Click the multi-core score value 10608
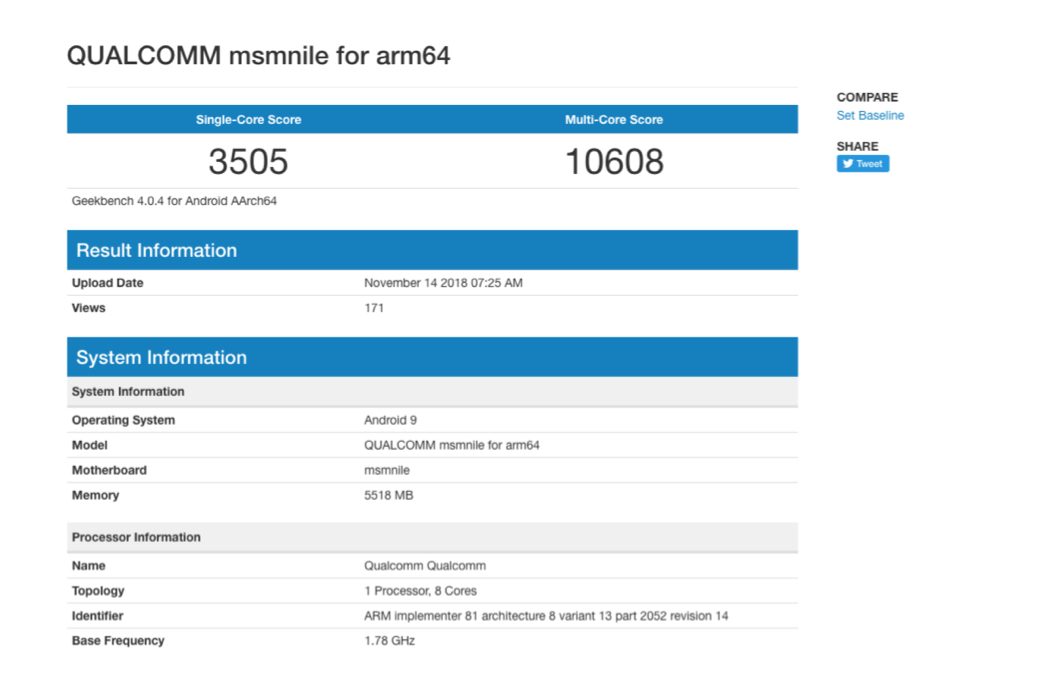 pyautogui.click(x=614, y=161)
